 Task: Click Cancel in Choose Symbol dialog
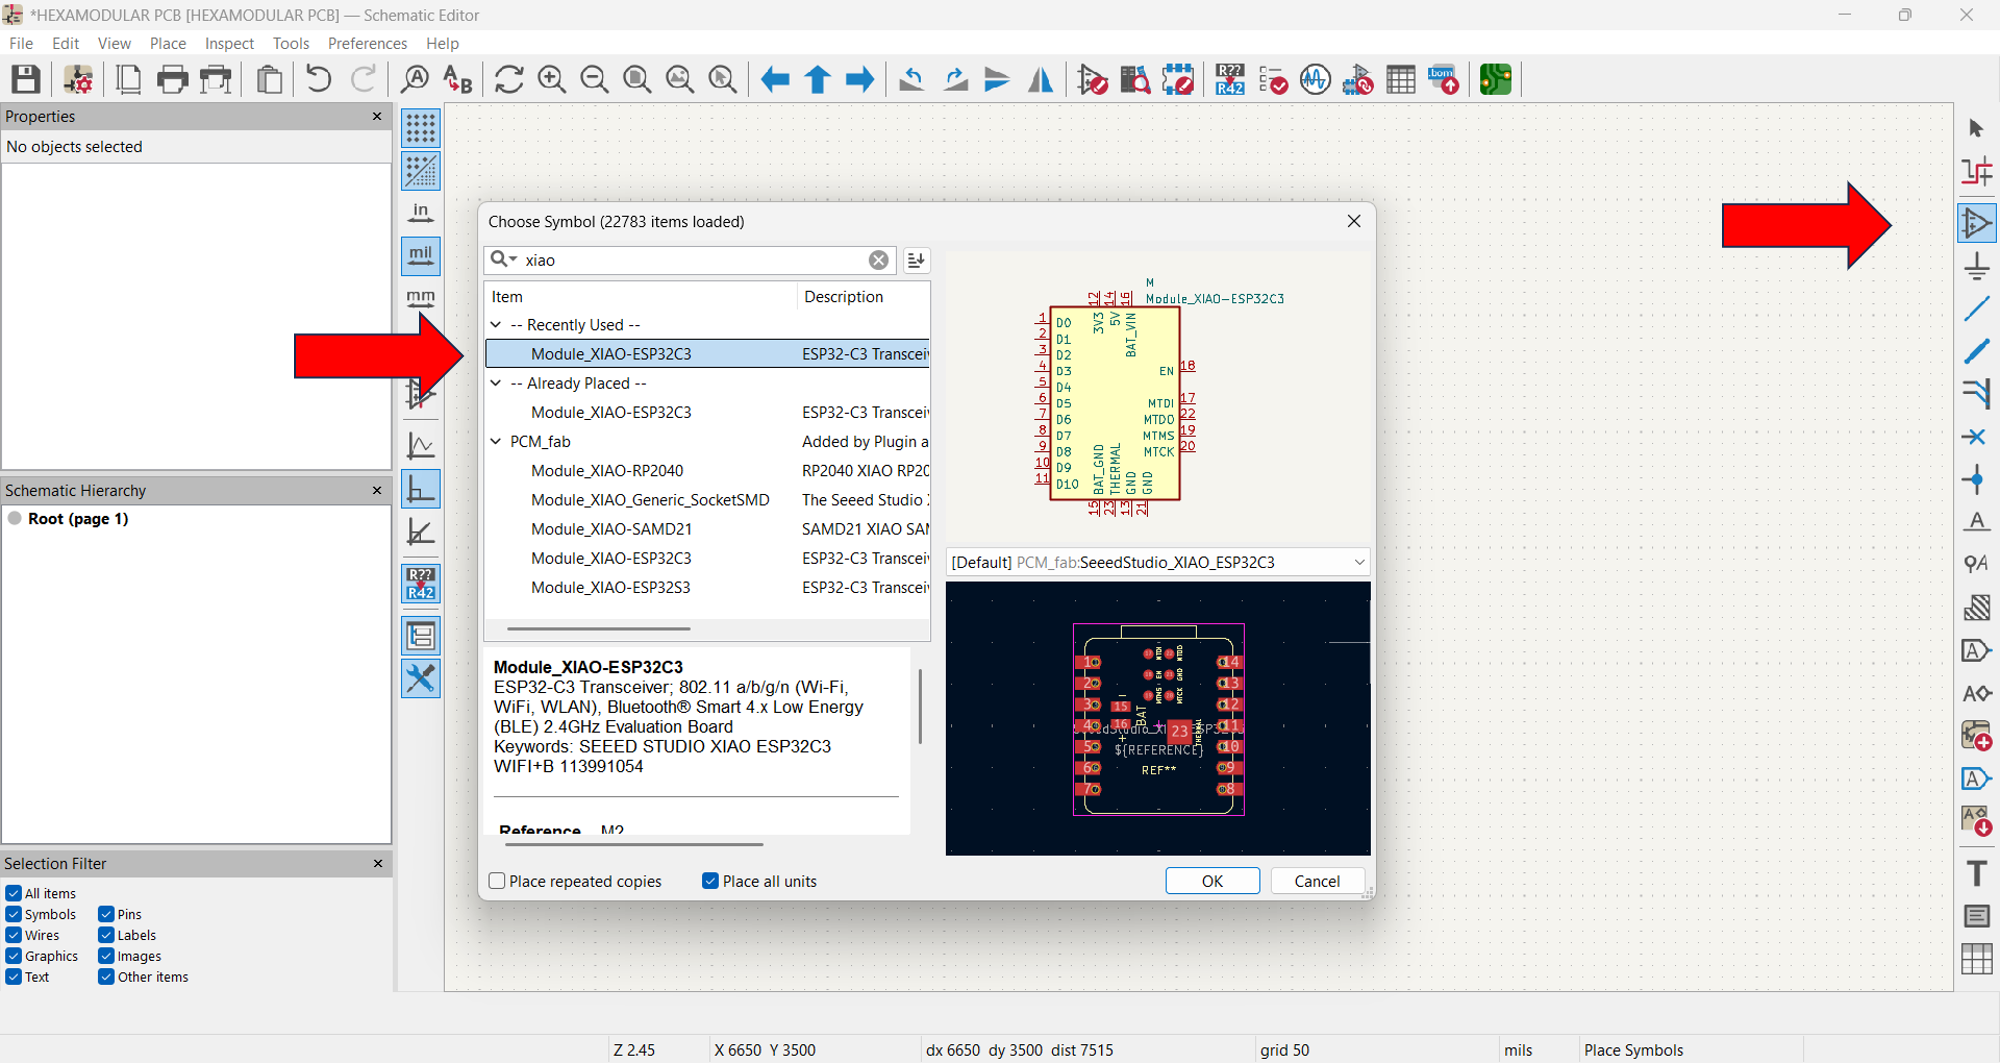tap(1316, 881)
